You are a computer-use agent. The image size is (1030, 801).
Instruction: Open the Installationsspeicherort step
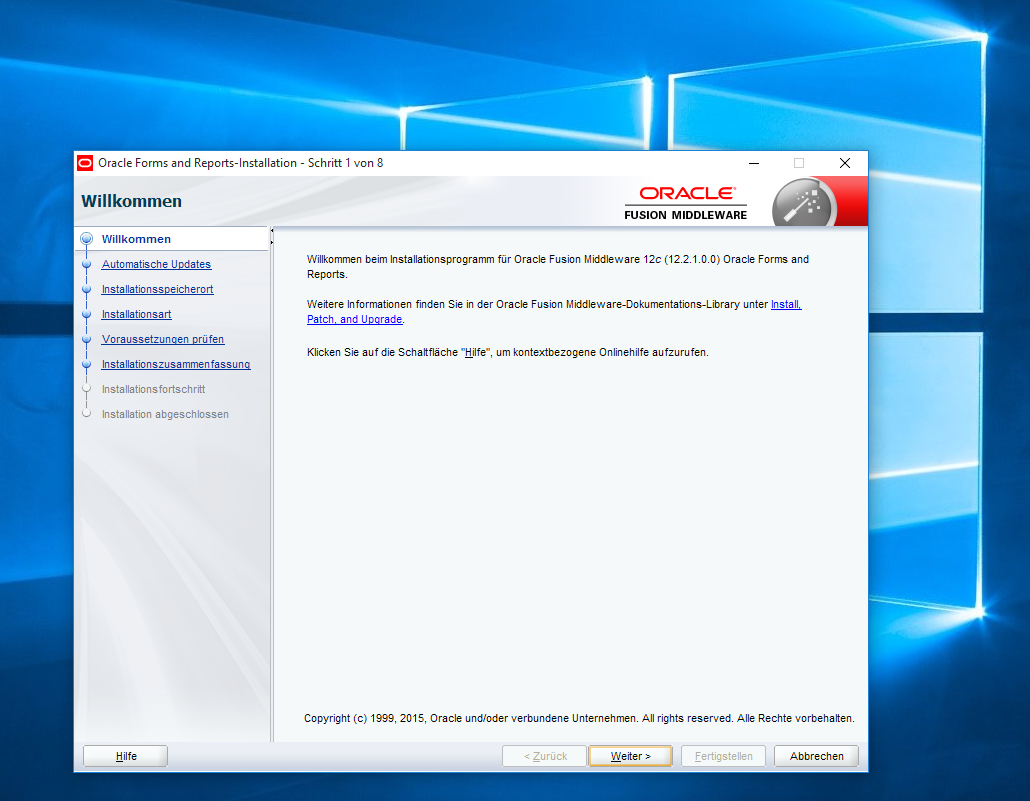point(158,289)
